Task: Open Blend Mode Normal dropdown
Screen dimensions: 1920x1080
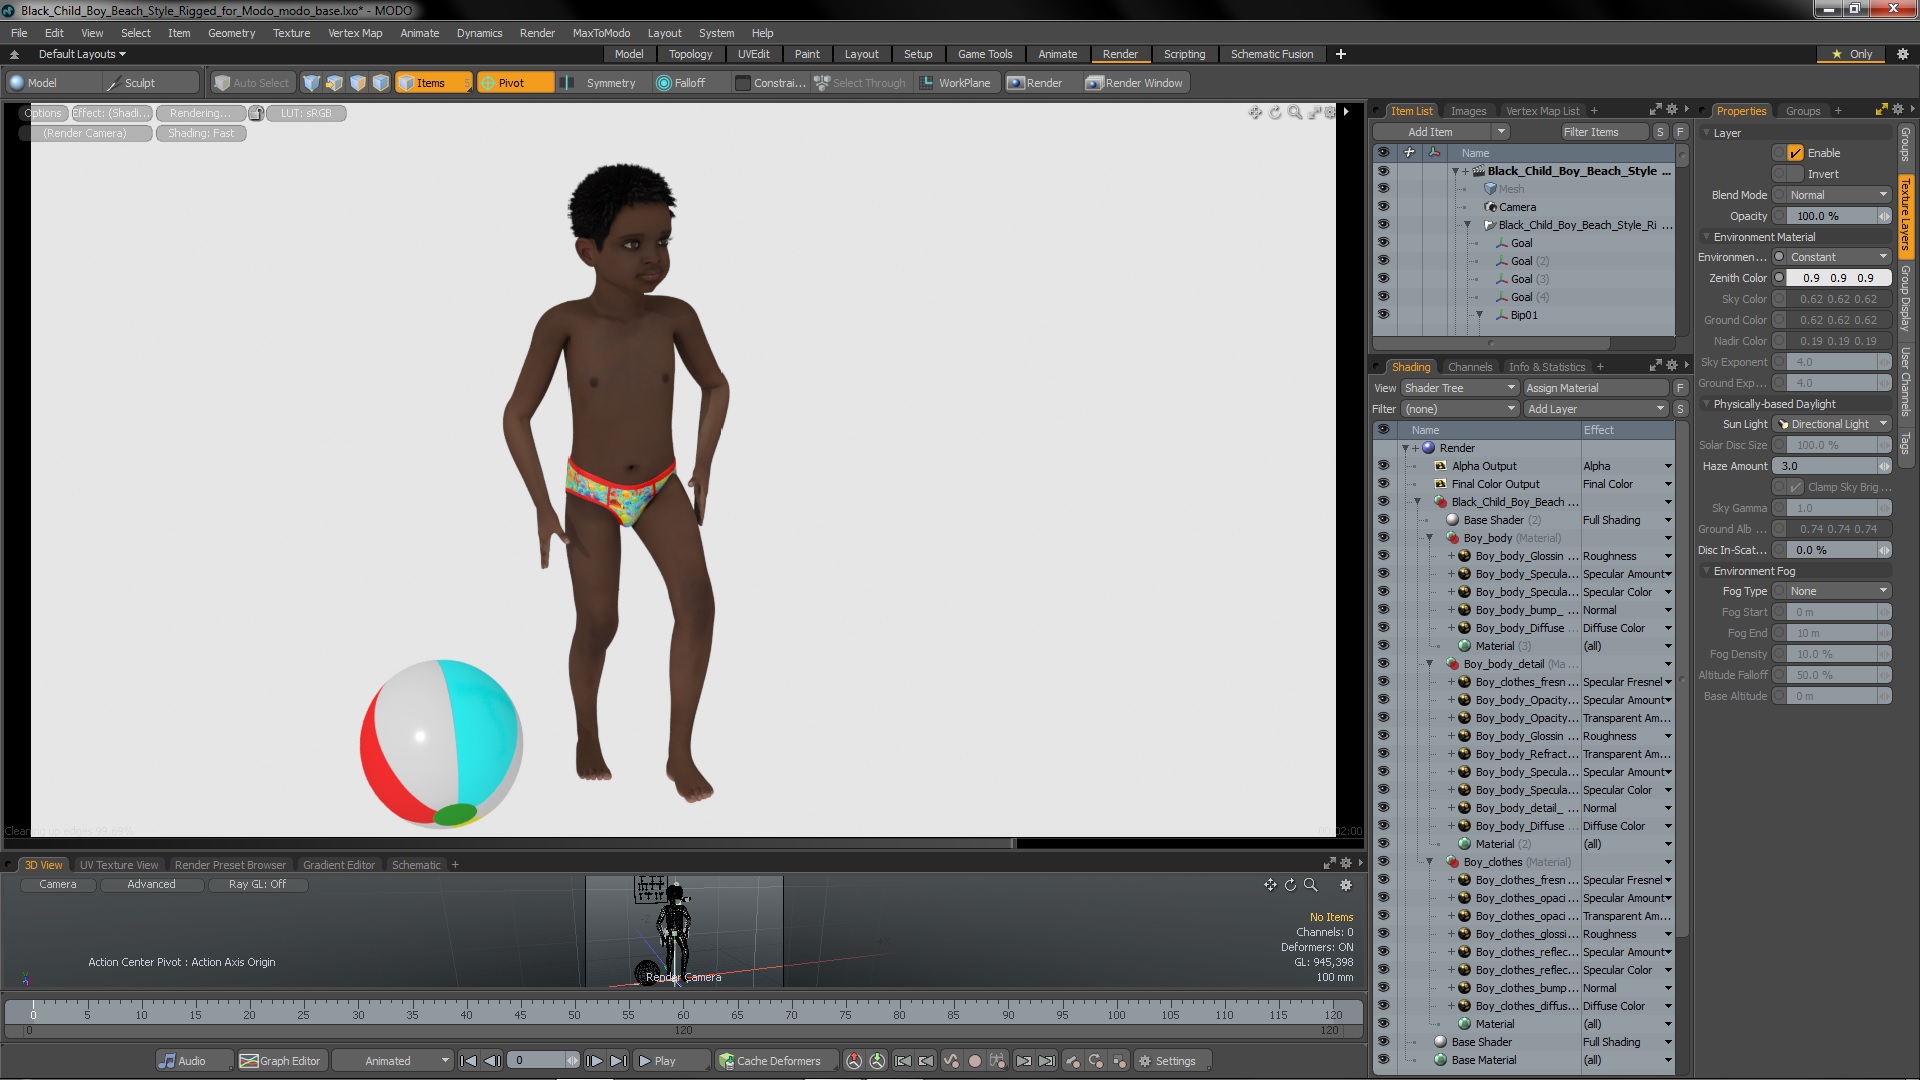Action: pos(1838,195)
